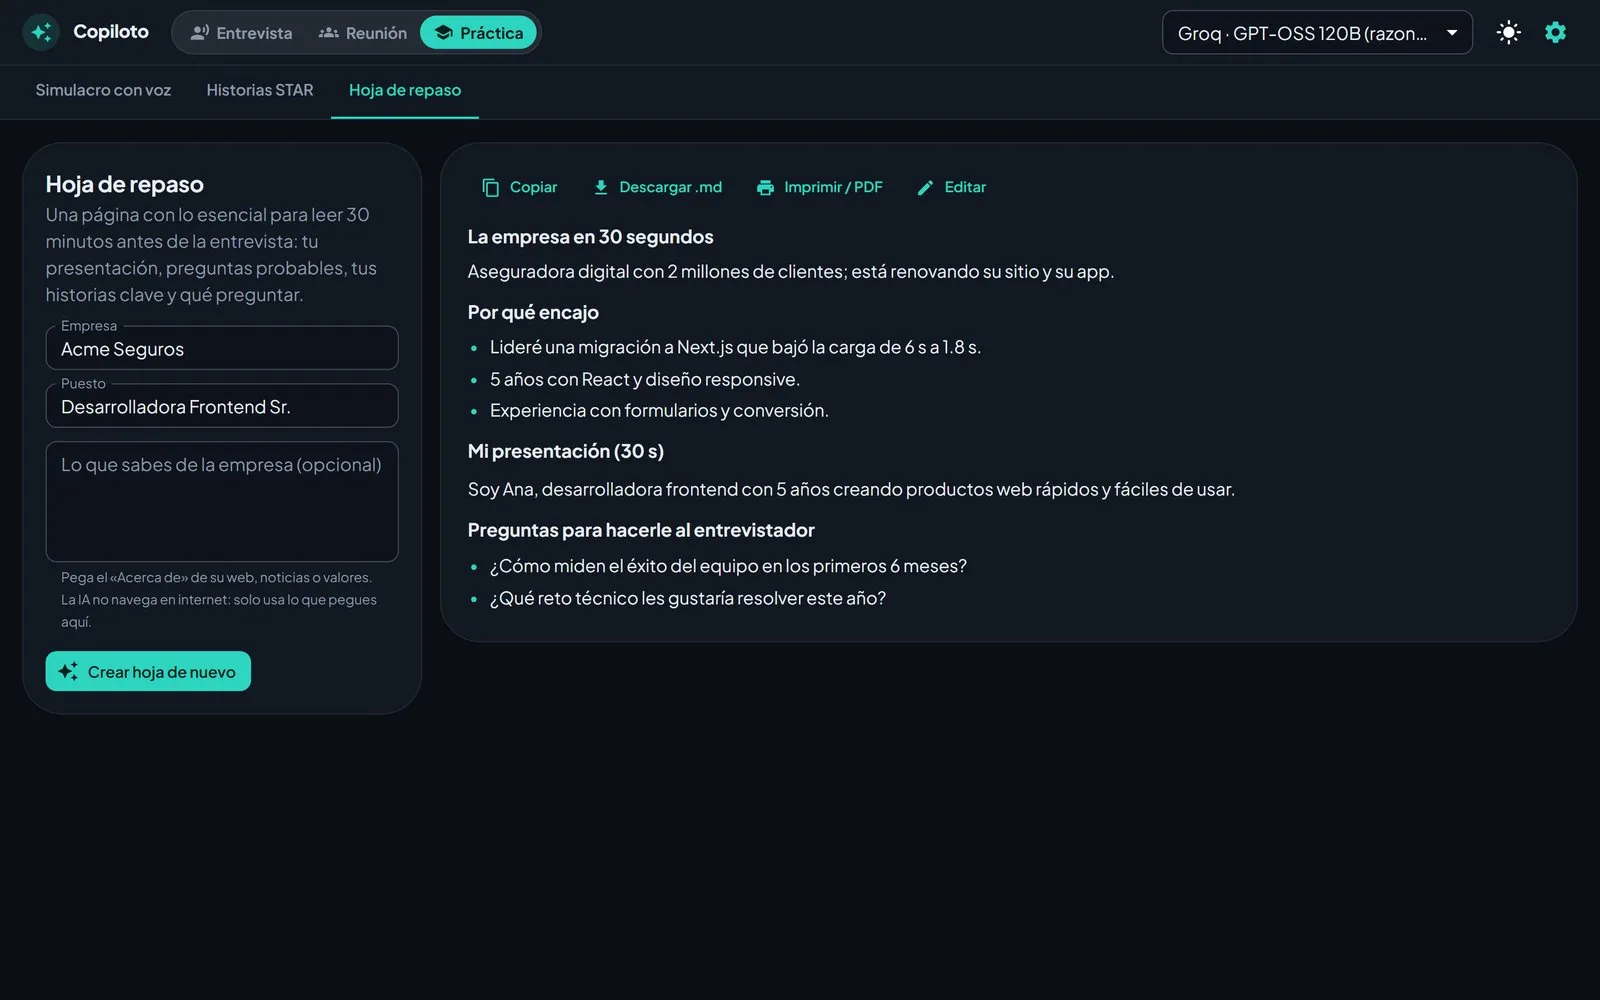Image resolution: width=1600 pixels, height=1000 pixels.
Task: Click the 'Pega el «Acerca de»' helper text
Action: pyautogui.click(x=219, y=599)
